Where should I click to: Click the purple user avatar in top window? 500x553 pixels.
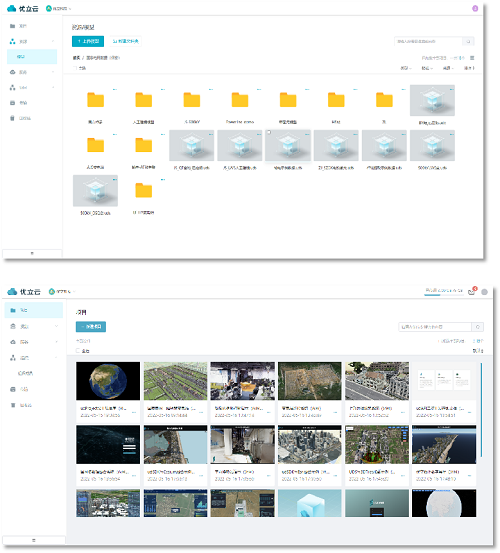tap(475, 8)
